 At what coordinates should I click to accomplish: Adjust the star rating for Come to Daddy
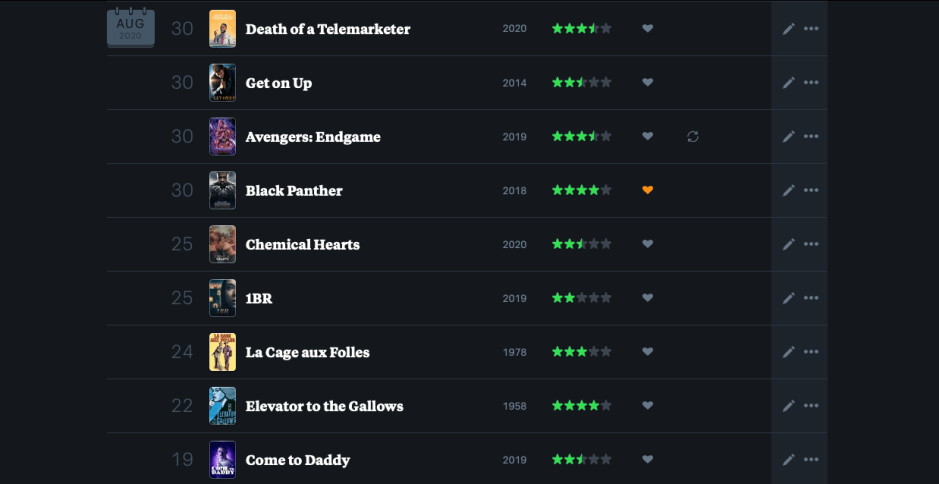coord(581,460)
